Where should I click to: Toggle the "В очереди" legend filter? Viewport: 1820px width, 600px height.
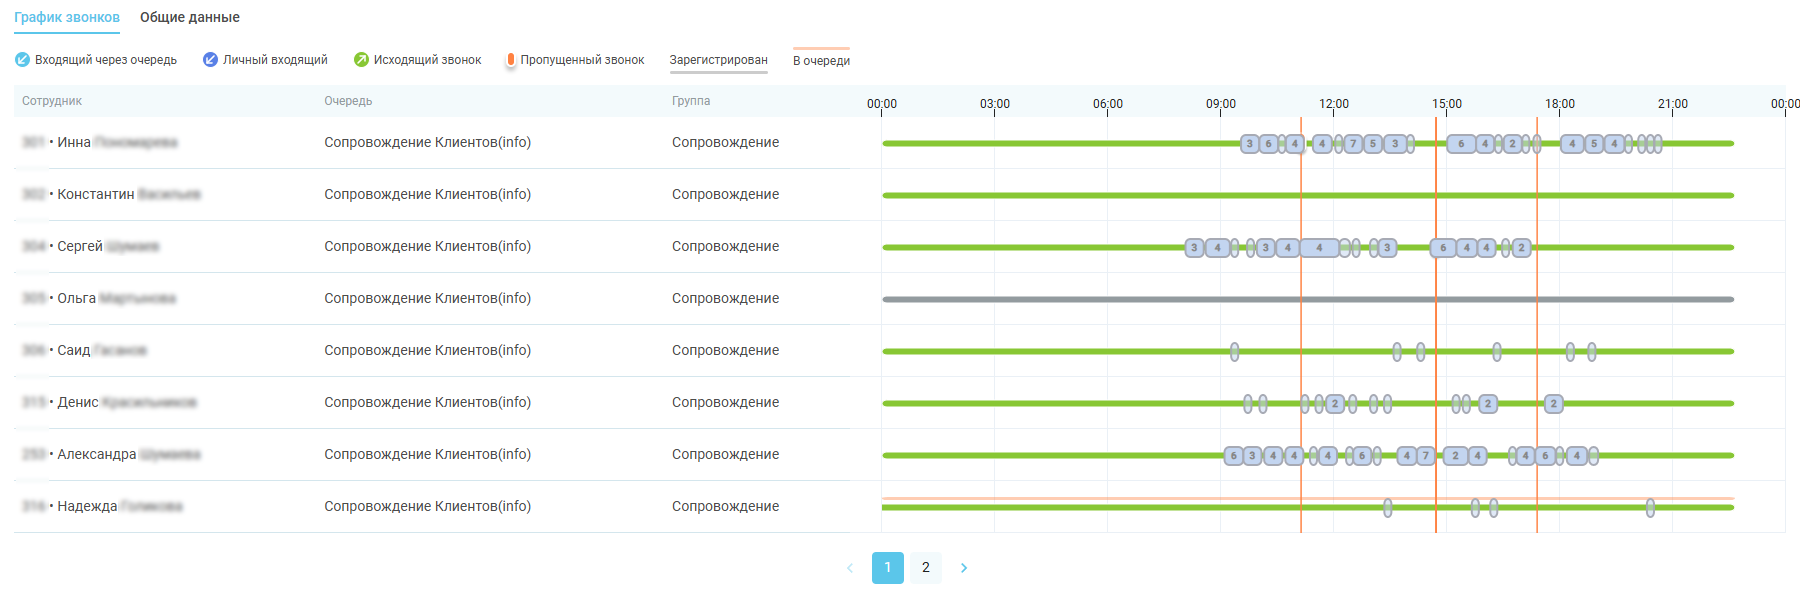(x=821, y=61)
